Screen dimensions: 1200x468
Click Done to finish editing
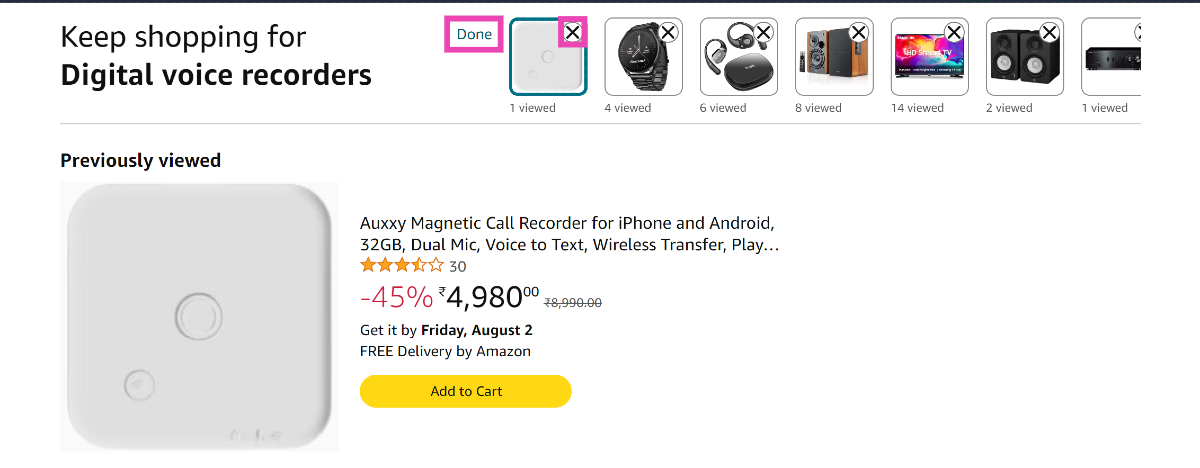[x=474, y=35]
